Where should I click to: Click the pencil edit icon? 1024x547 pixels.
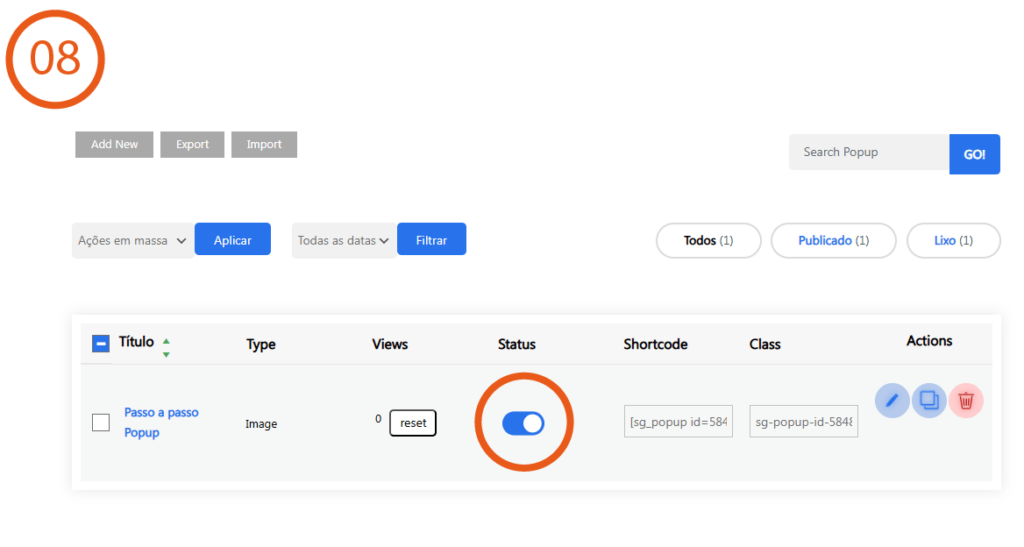pyautogui.click(x=892, y=401)
